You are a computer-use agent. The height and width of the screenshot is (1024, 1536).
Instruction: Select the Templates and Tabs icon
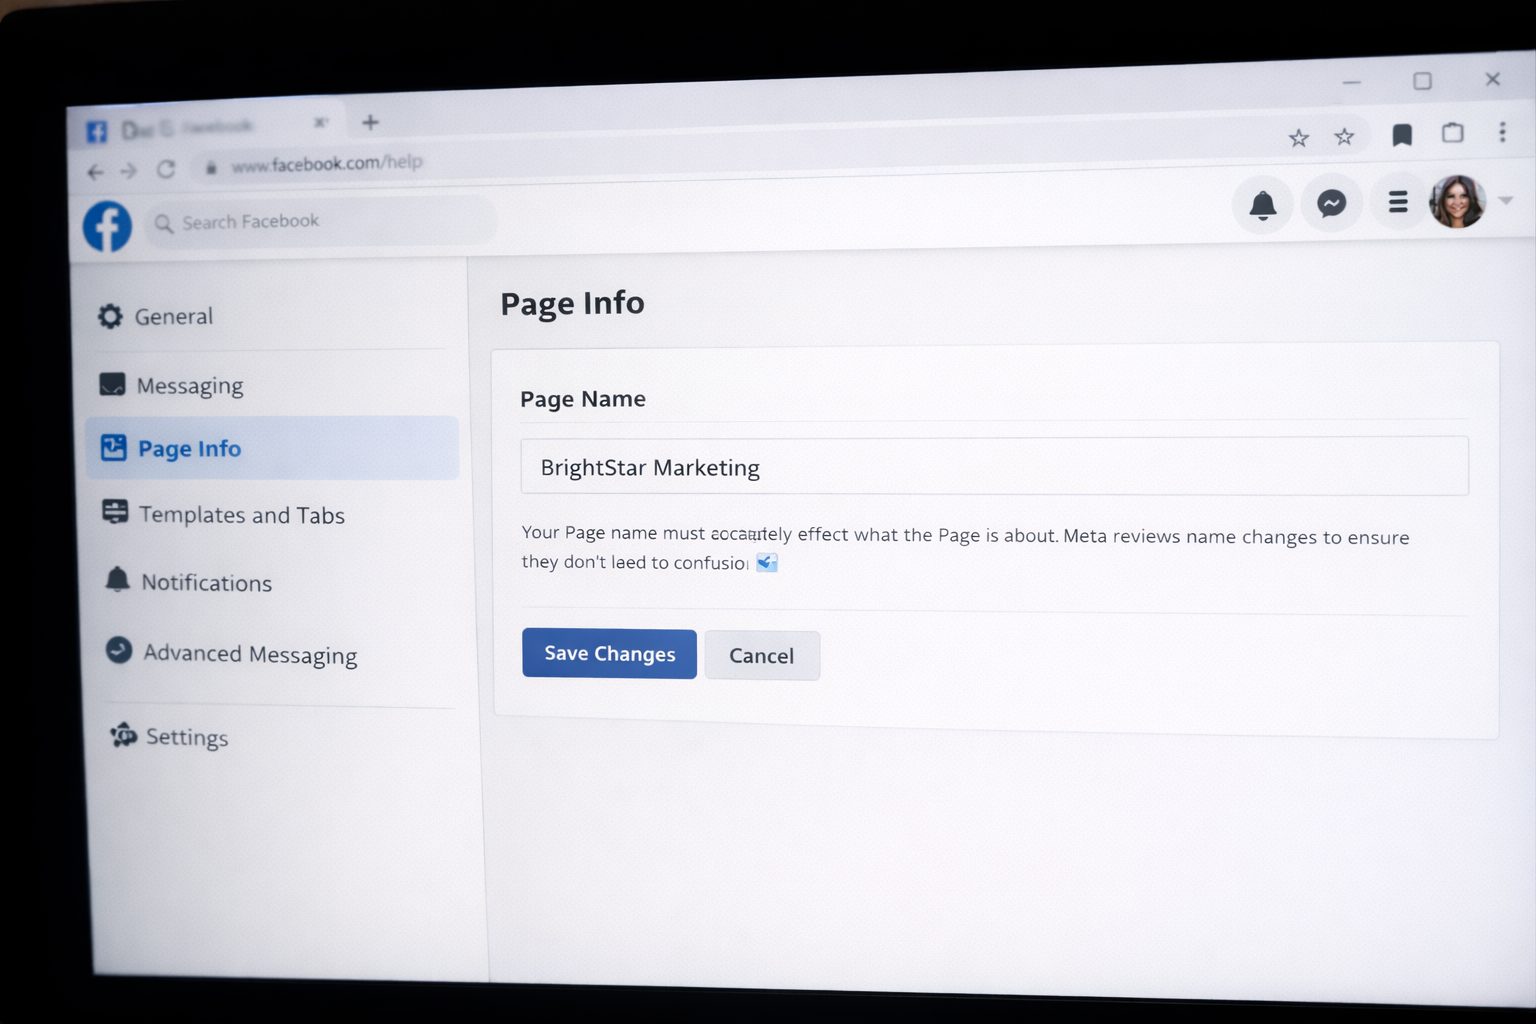coord(113,513)
